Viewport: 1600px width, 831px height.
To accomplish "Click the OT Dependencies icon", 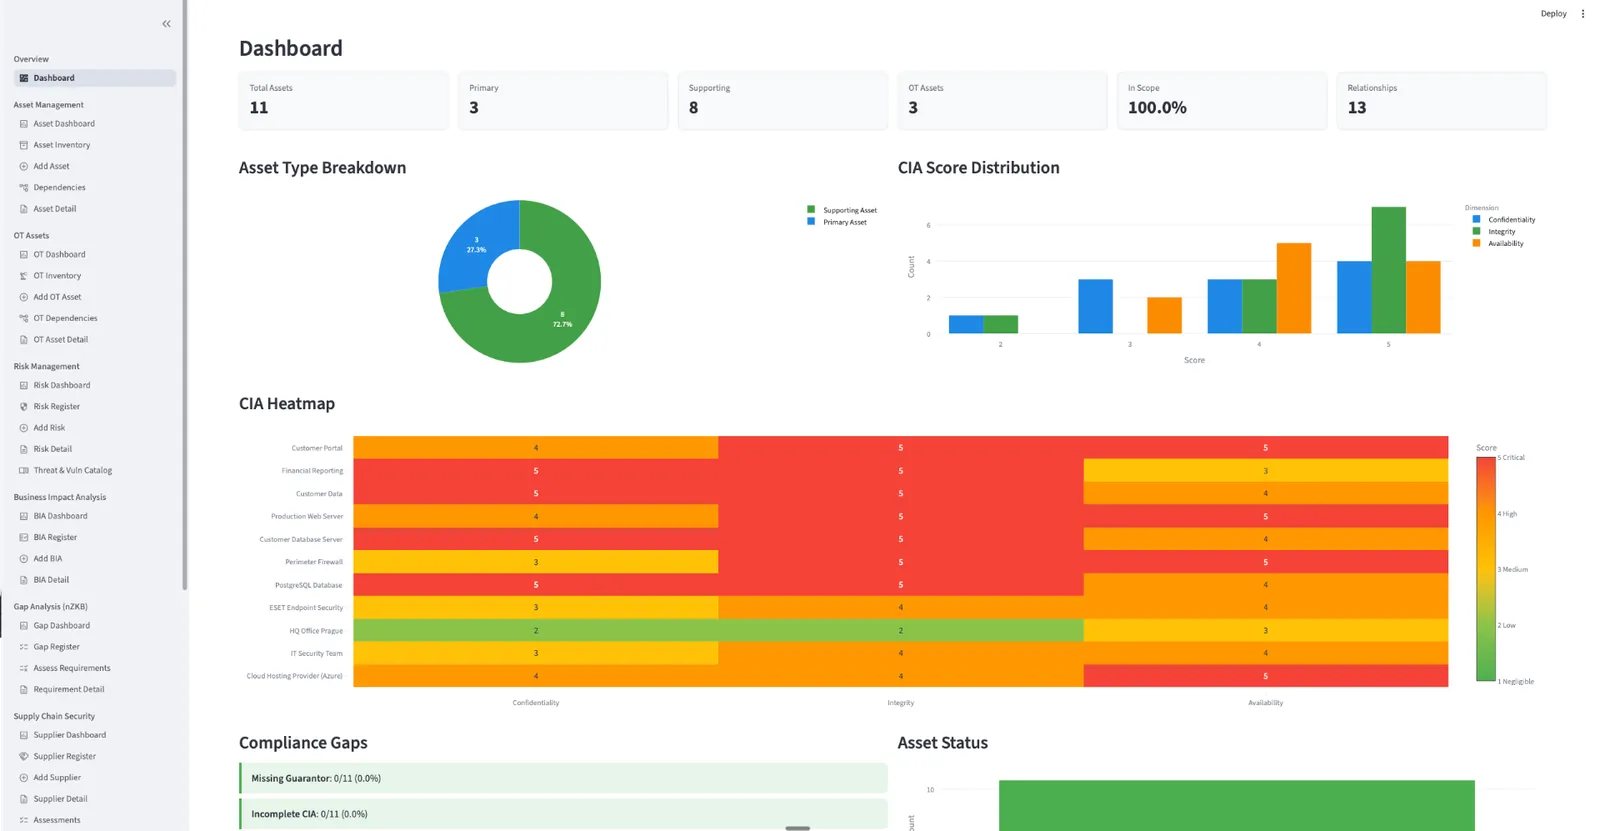I will 24,318.
